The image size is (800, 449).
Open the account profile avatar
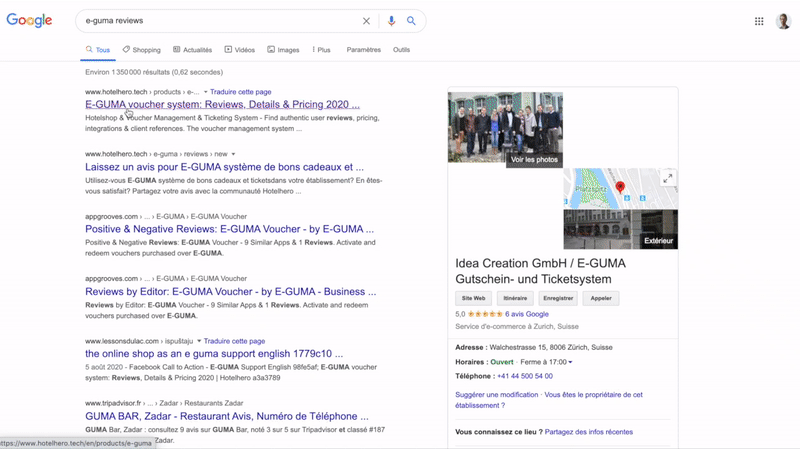click(783, 21)
